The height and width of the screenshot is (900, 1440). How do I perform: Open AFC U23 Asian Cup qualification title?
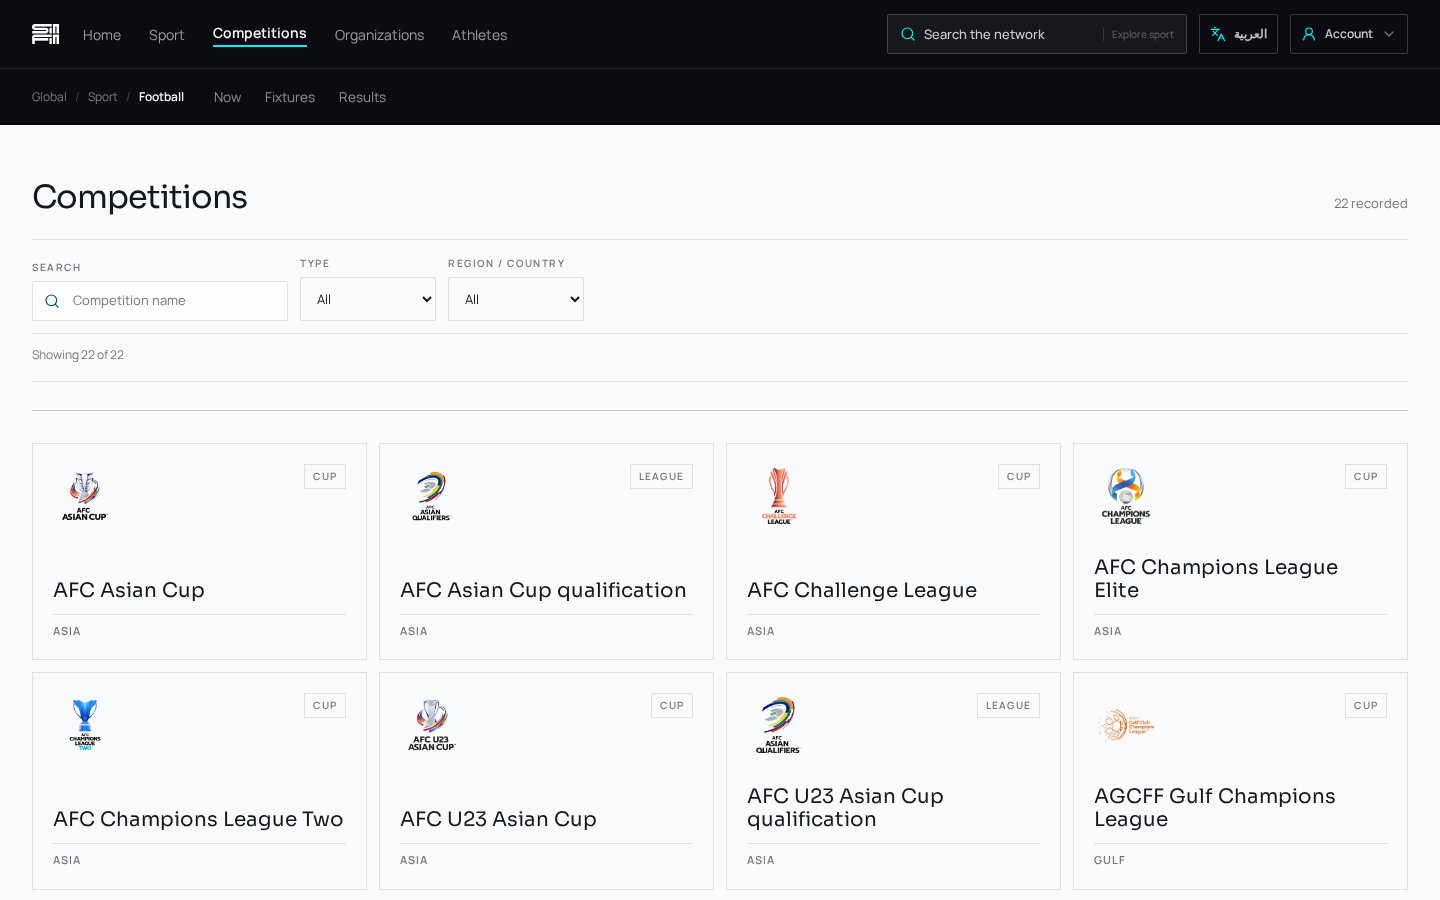tap(845, 807)
